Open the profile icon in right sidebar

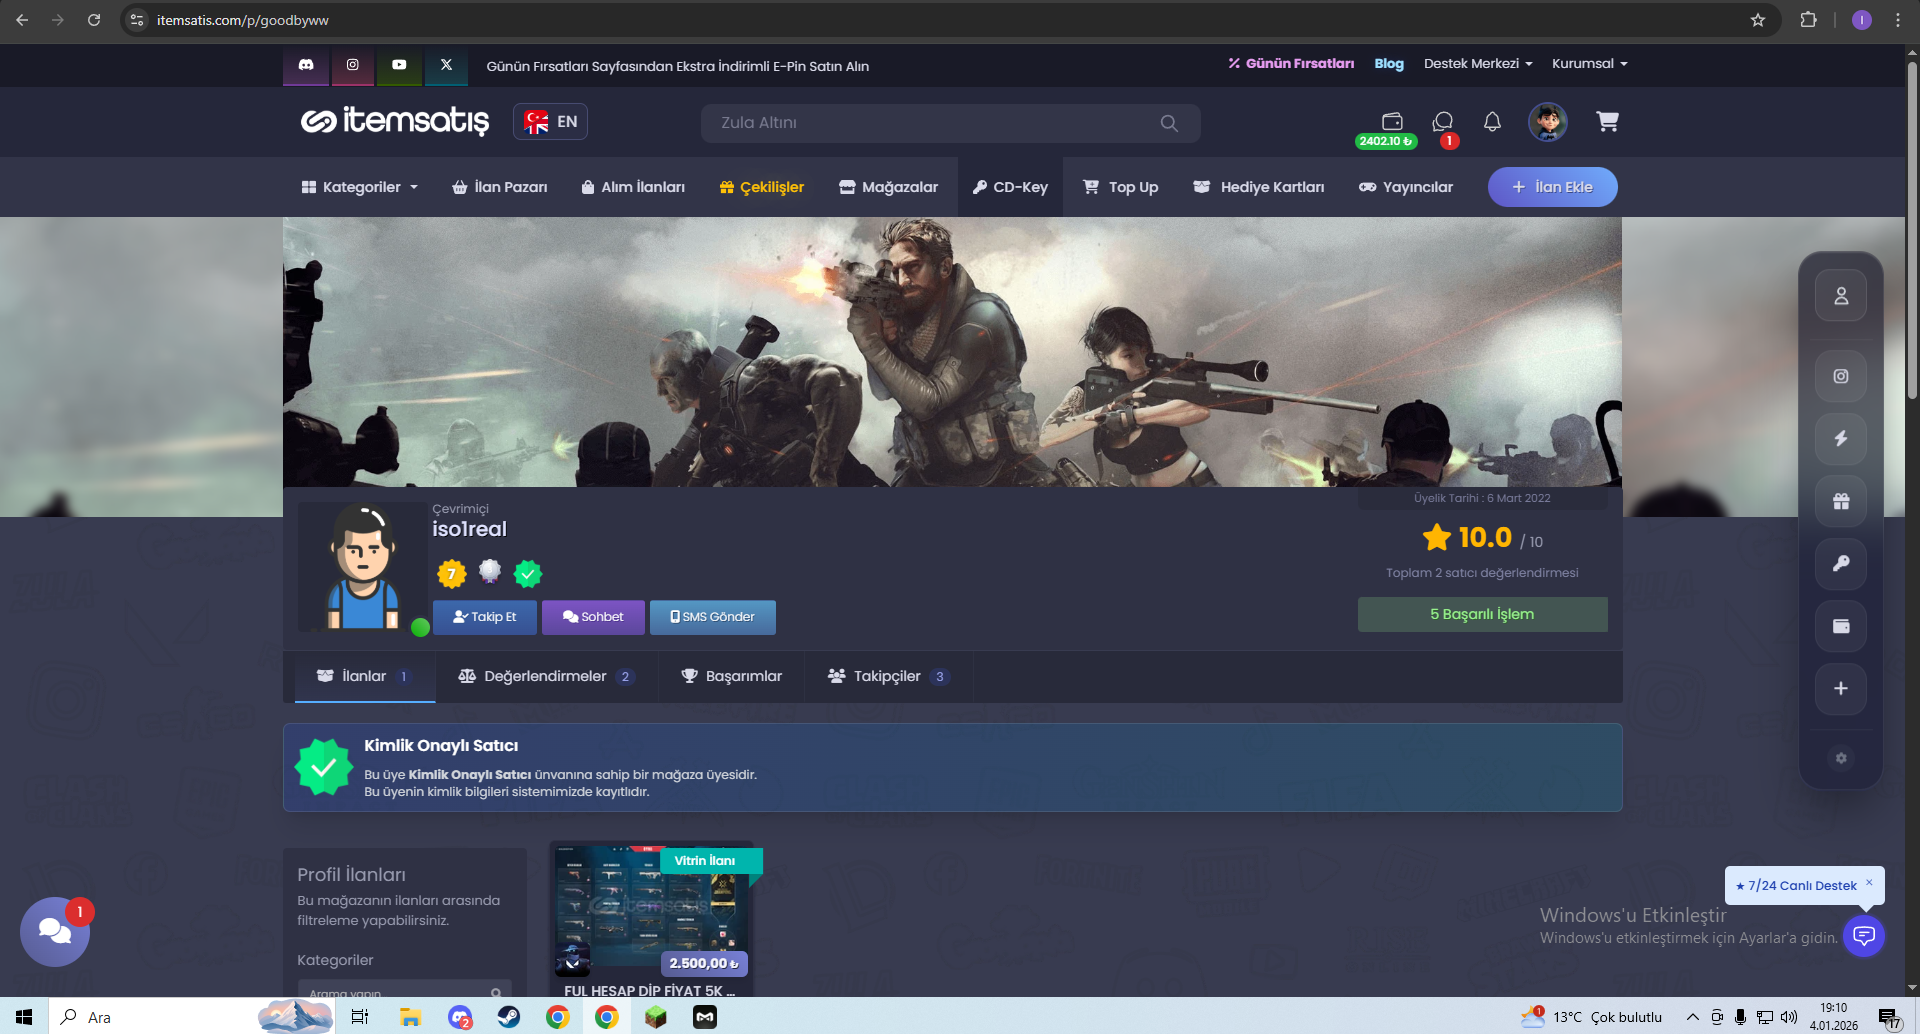1841,296
